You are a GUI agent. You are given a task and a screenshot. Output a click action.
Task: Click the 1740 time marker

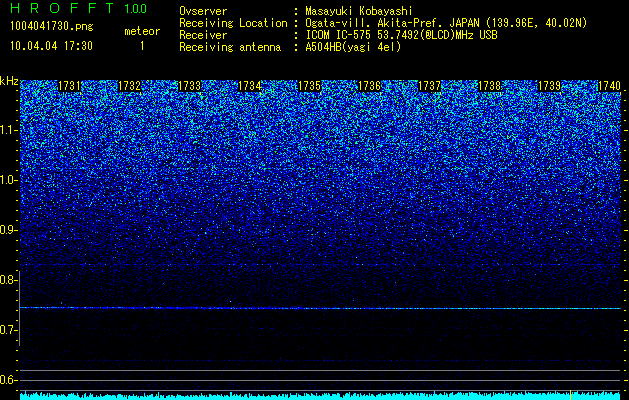(609, 86)
